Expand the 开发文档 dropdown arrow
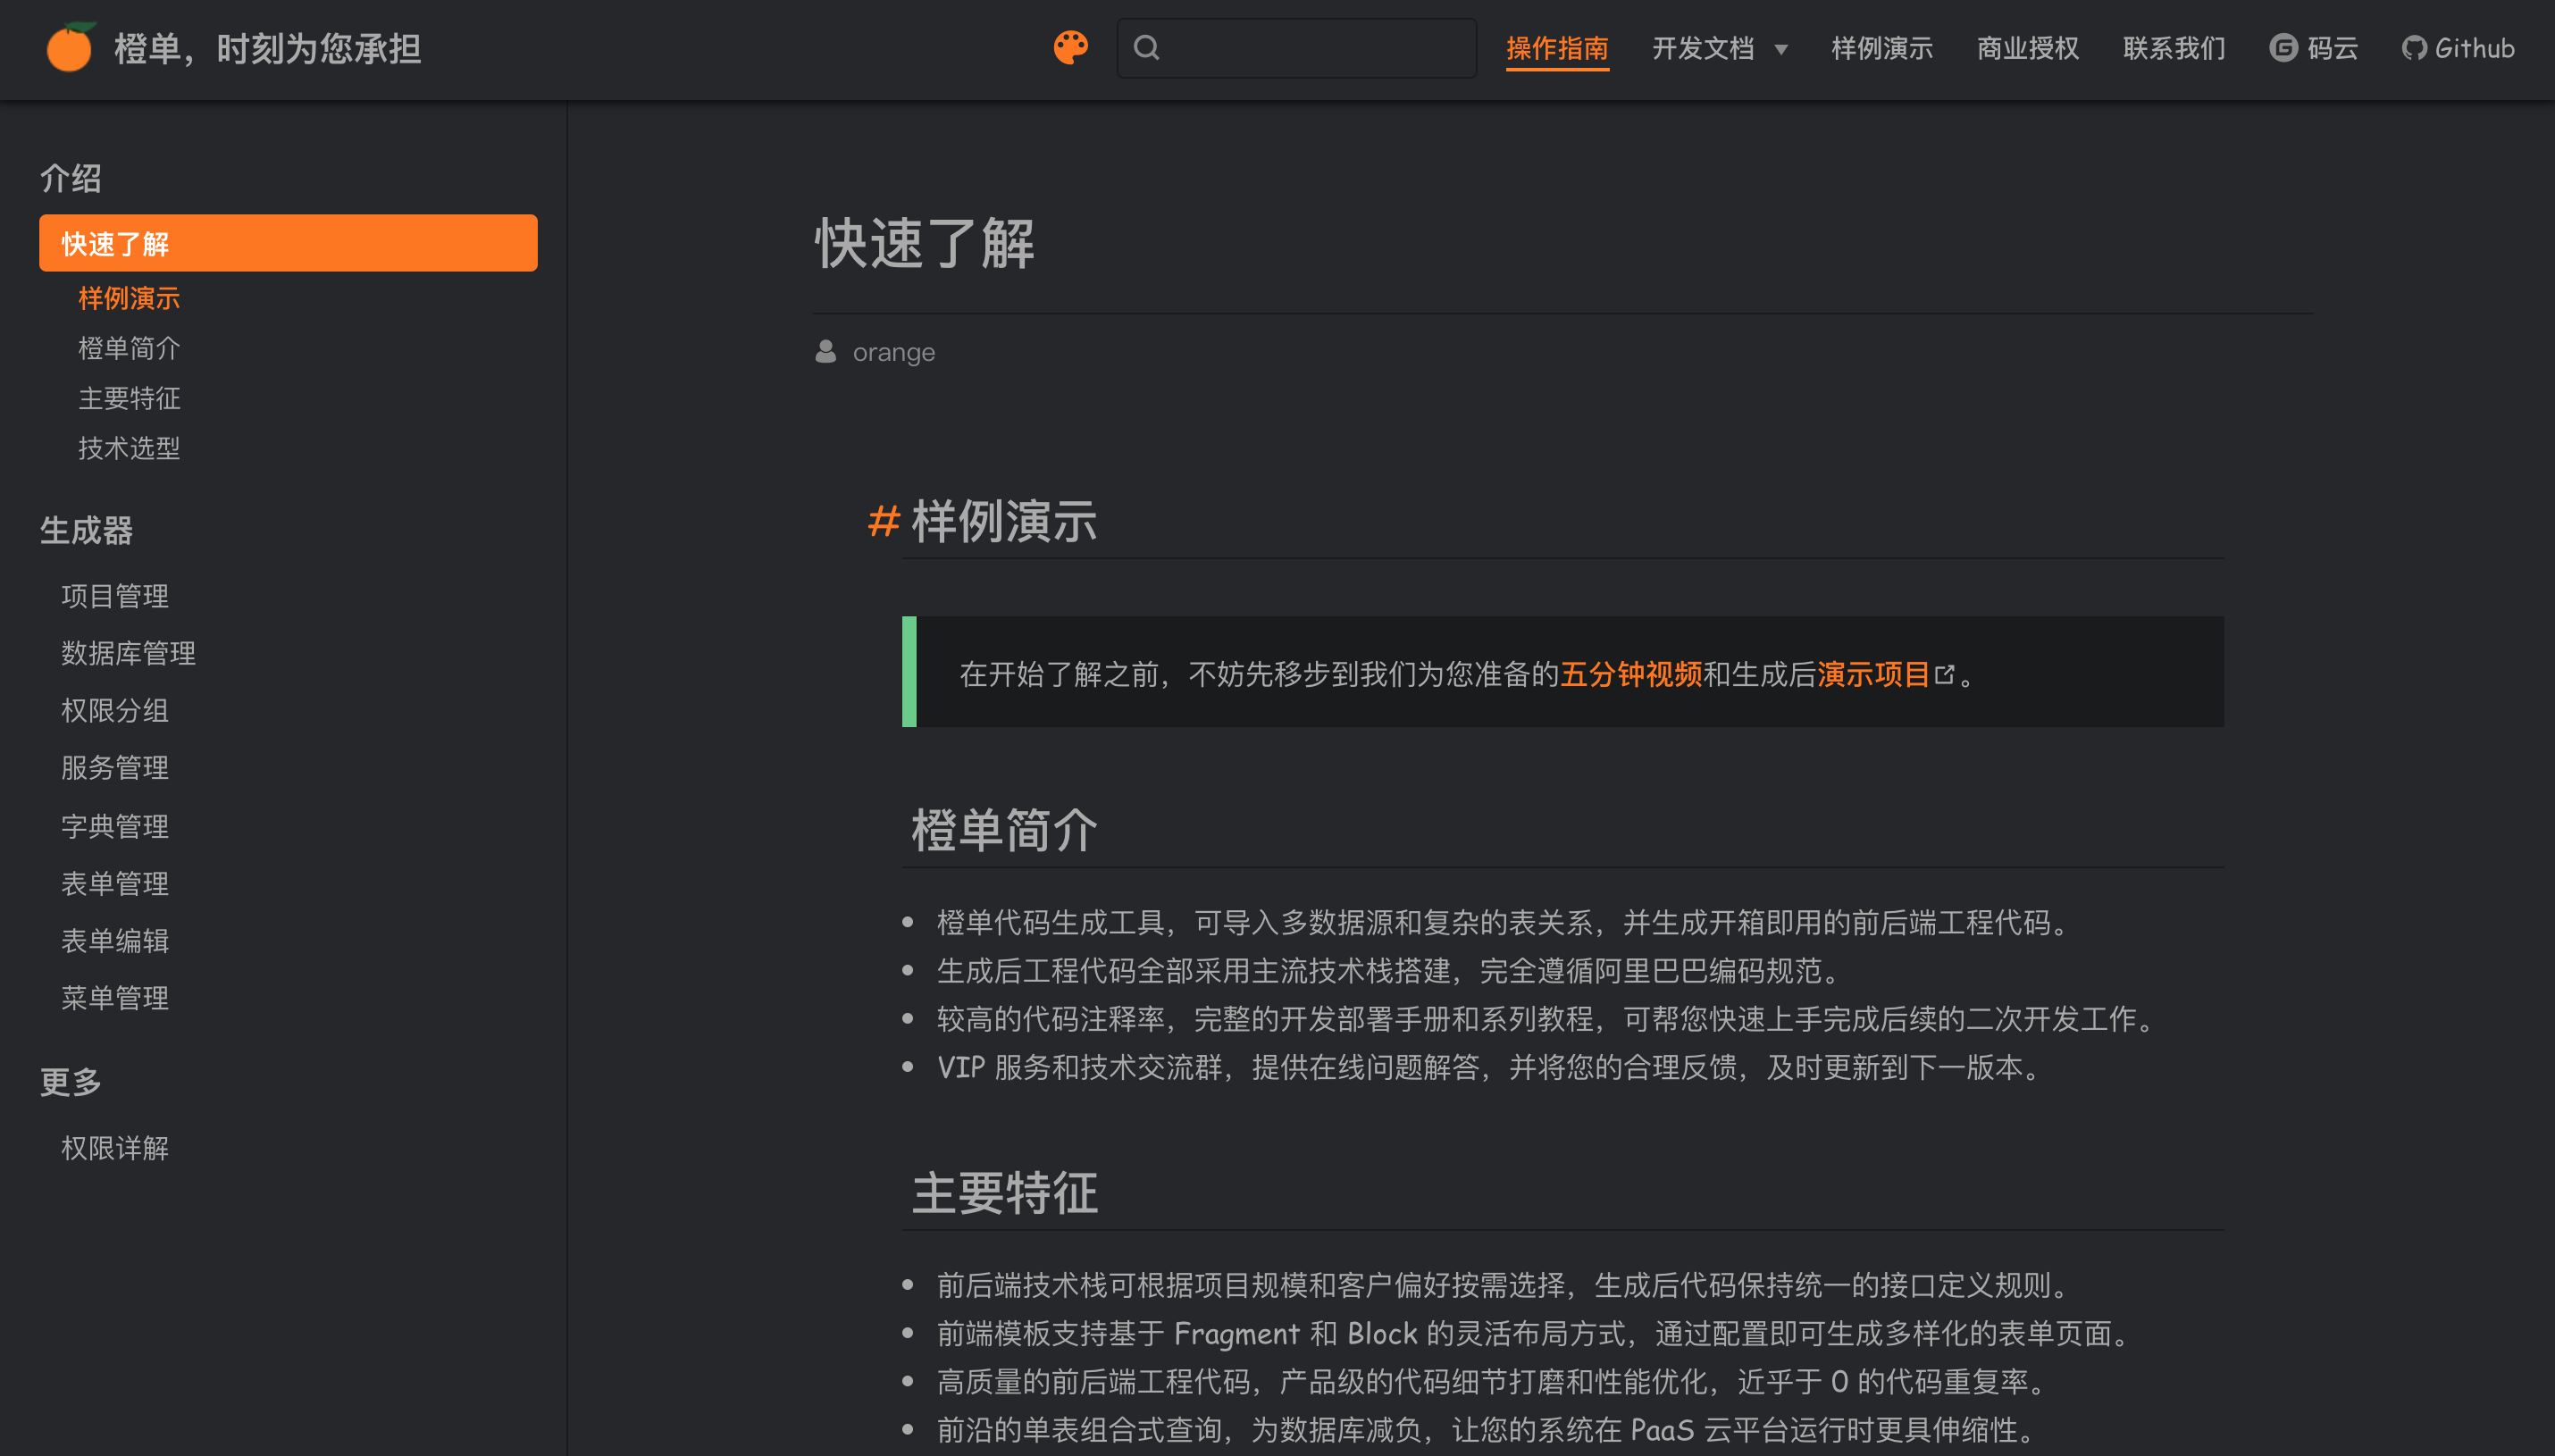 1781,49
